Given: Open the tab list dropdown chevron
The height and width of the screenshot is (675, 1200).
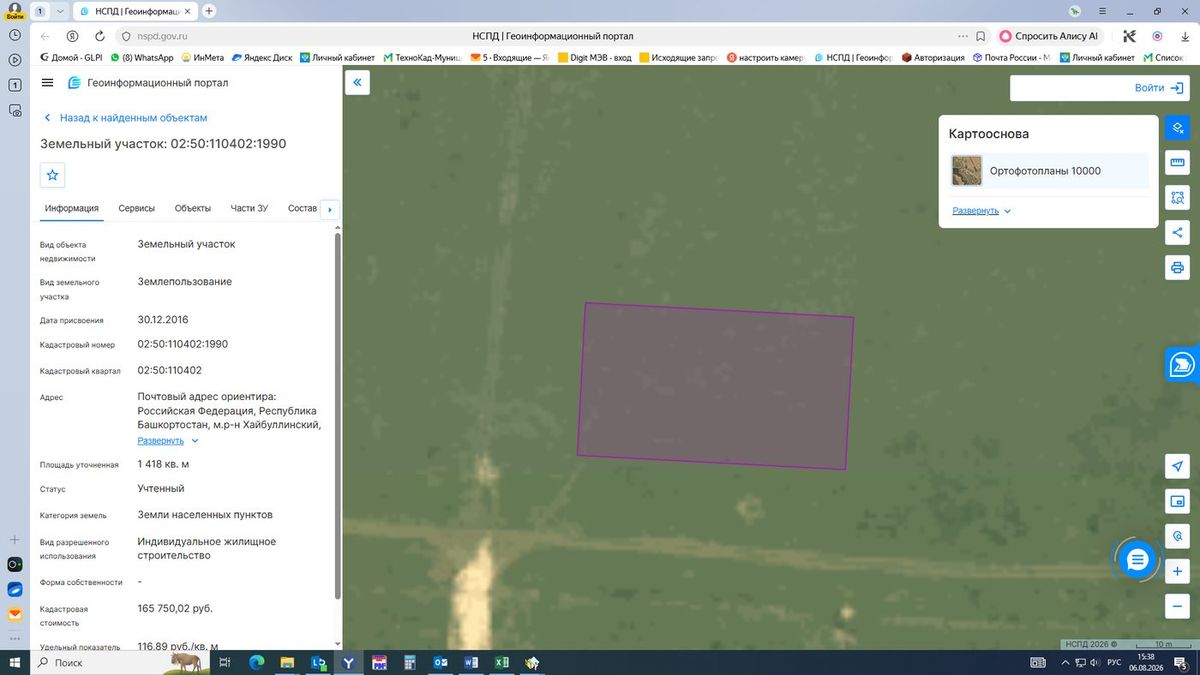Looking at the screenshot, I should (x=61, y=11).
